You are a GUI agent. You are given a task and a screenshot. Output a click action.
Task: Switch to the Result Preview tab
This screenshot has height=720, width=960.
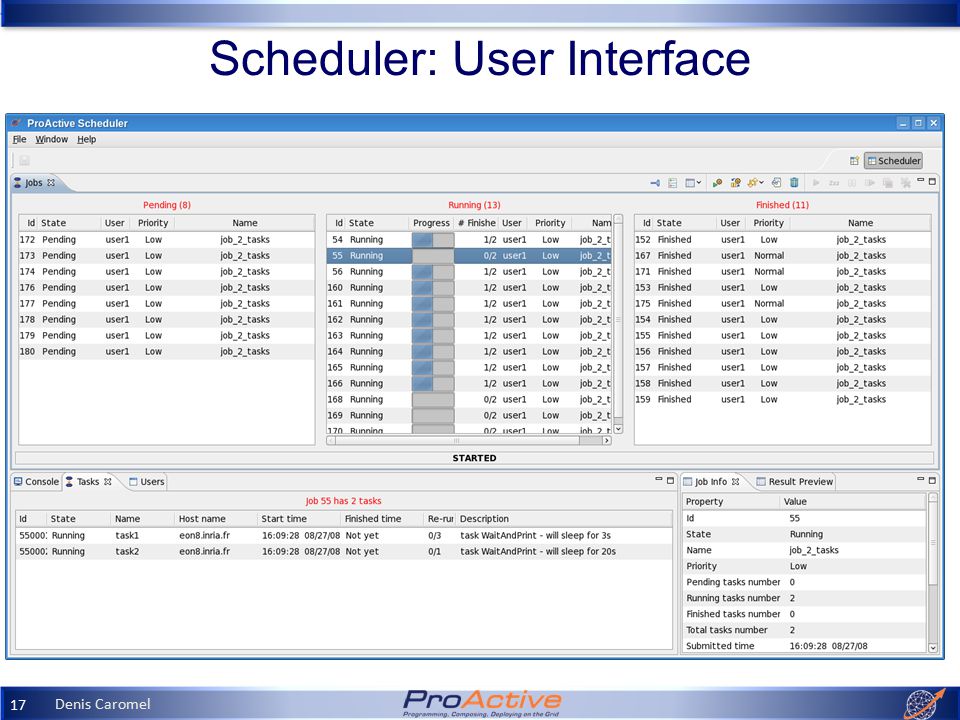pos(795,482)
